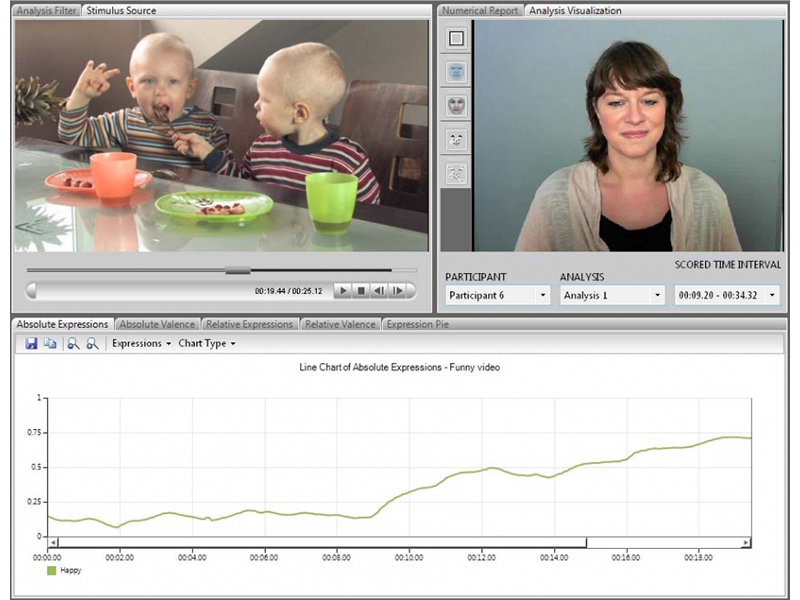Expand the scored time interval dropdown
Image resolution: width=800 pixels, height=600 pixels.
pyautogui.click(x=728, y=295)
